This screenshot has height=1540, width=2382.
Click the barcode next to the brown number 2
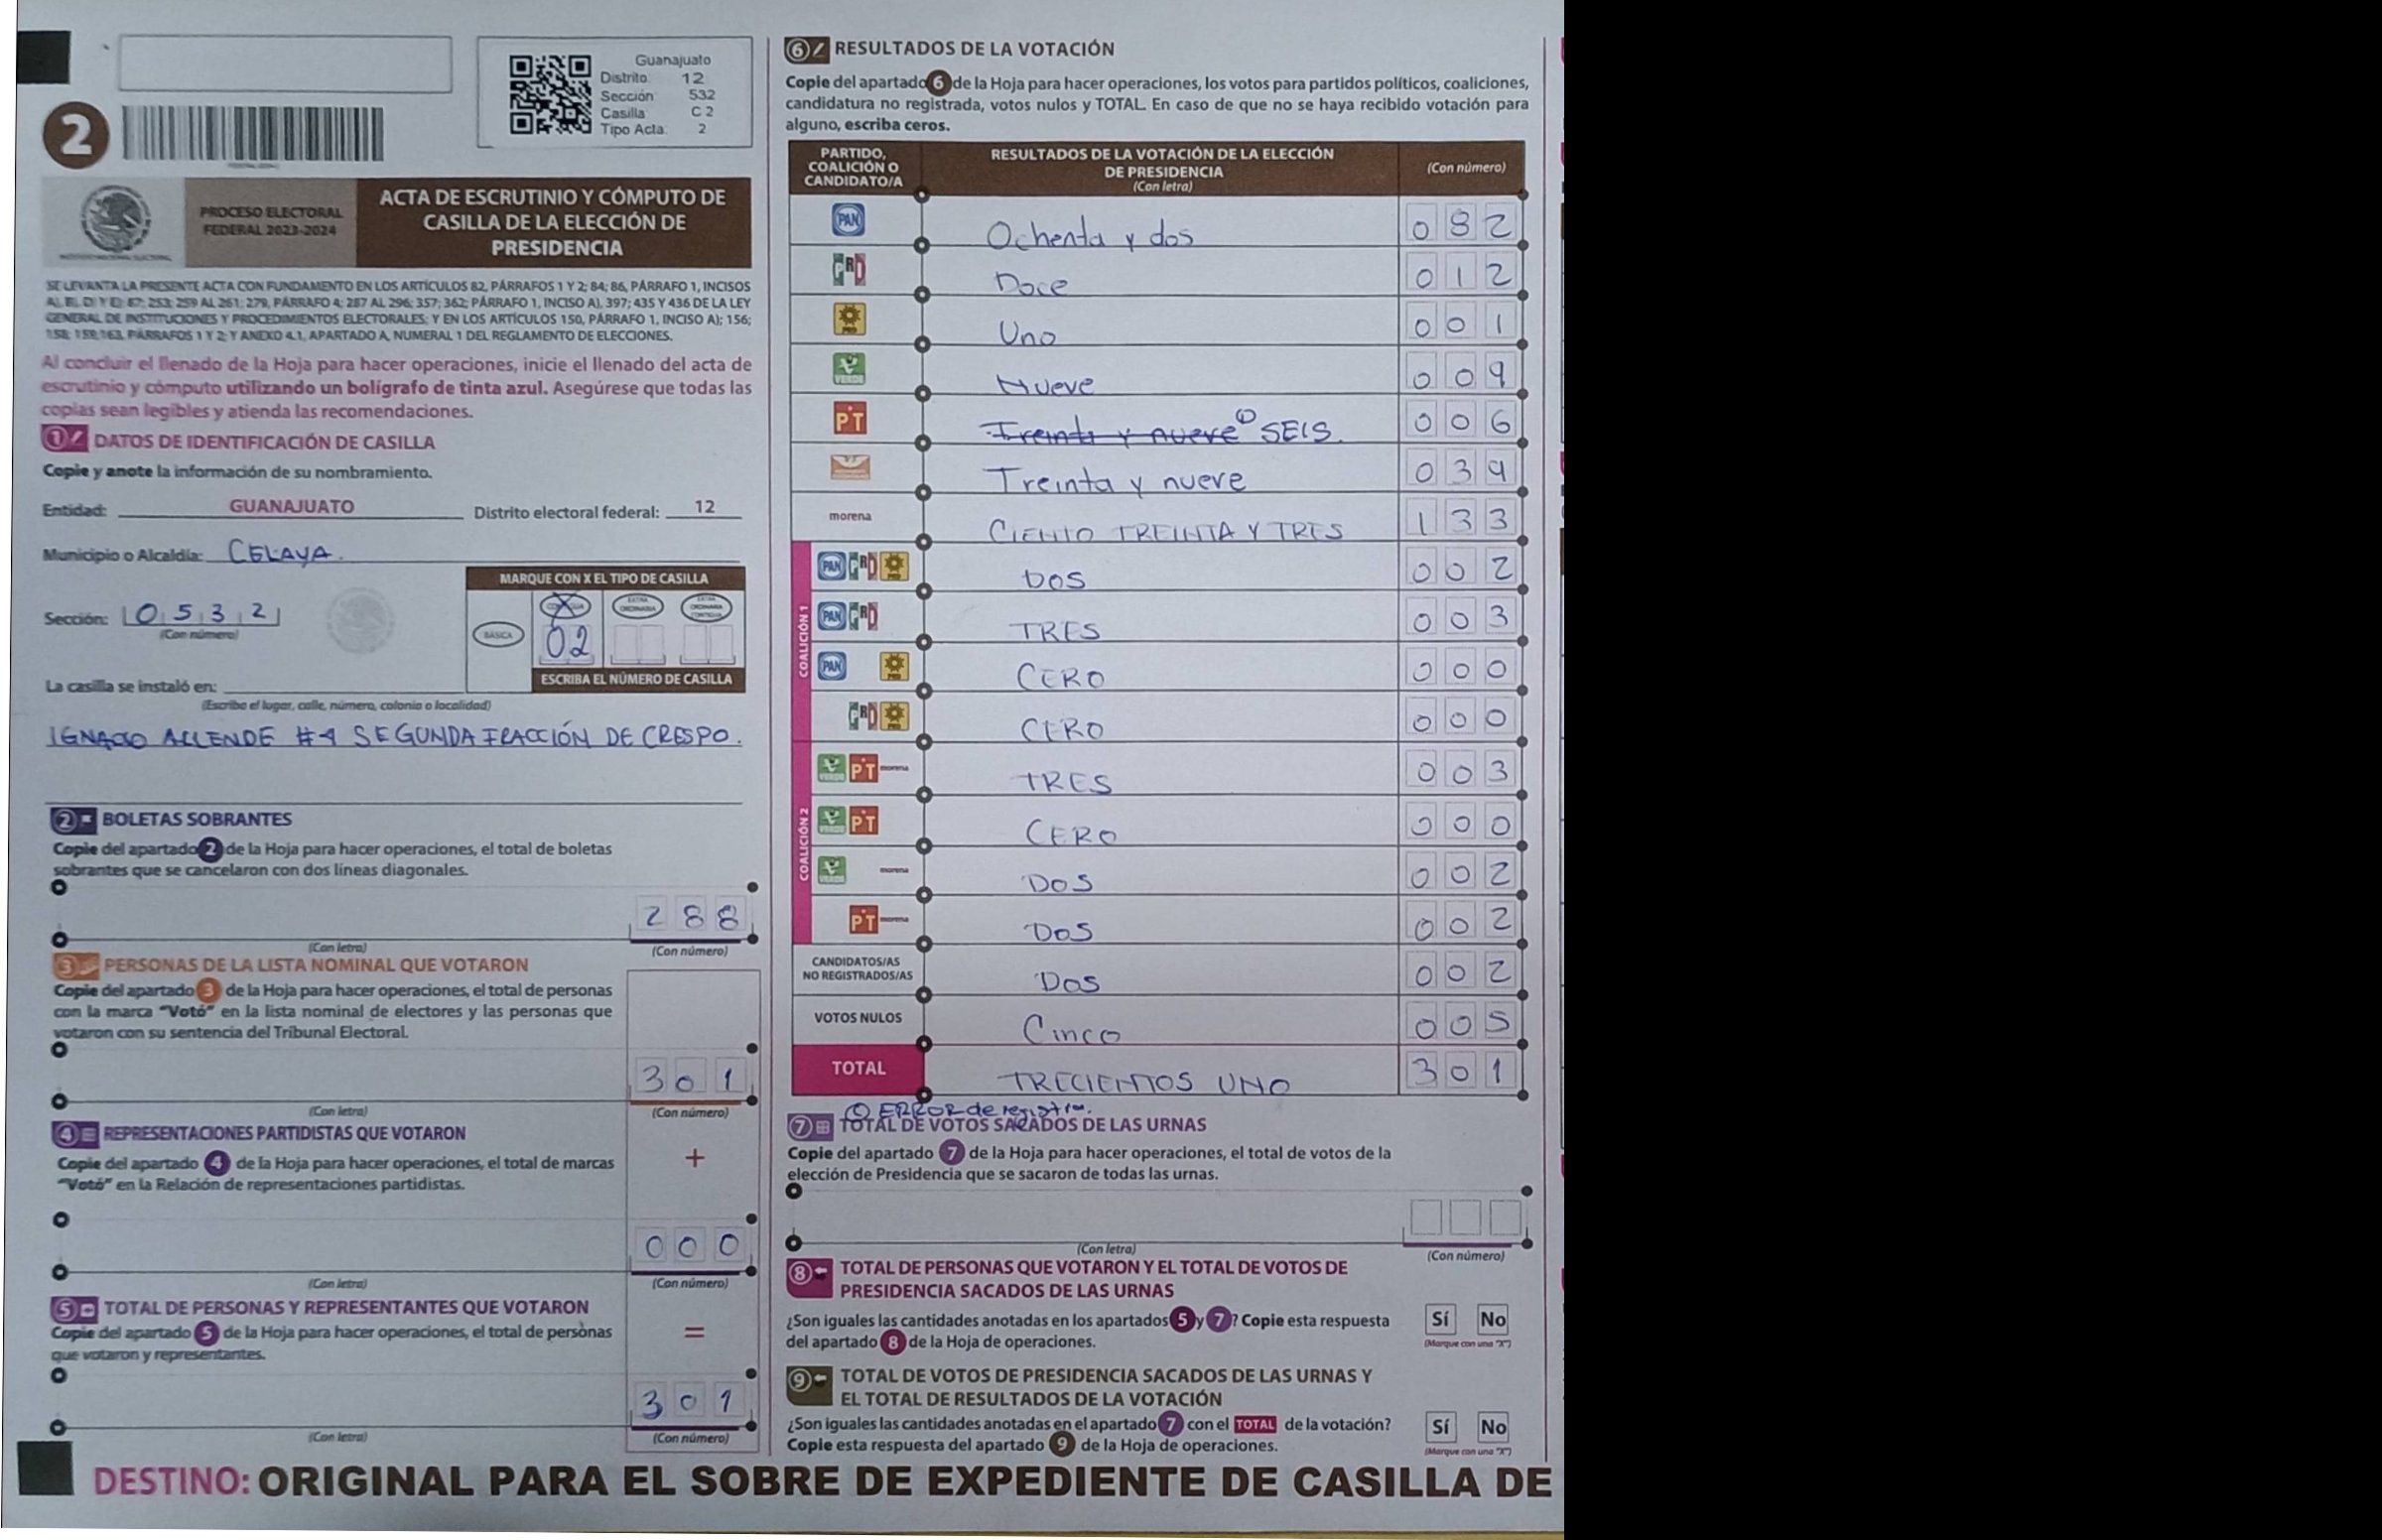(x=253, y=135)
